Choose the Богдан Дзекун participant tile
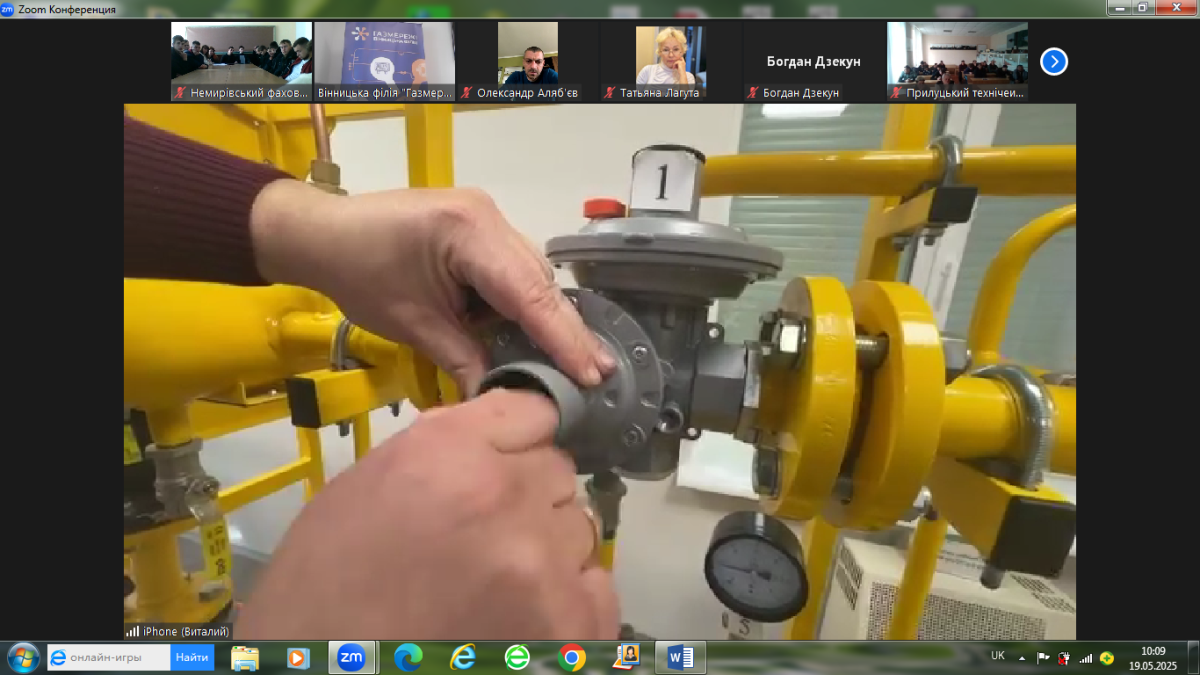Screen dimensions: 1200x675 pos(813,61)
